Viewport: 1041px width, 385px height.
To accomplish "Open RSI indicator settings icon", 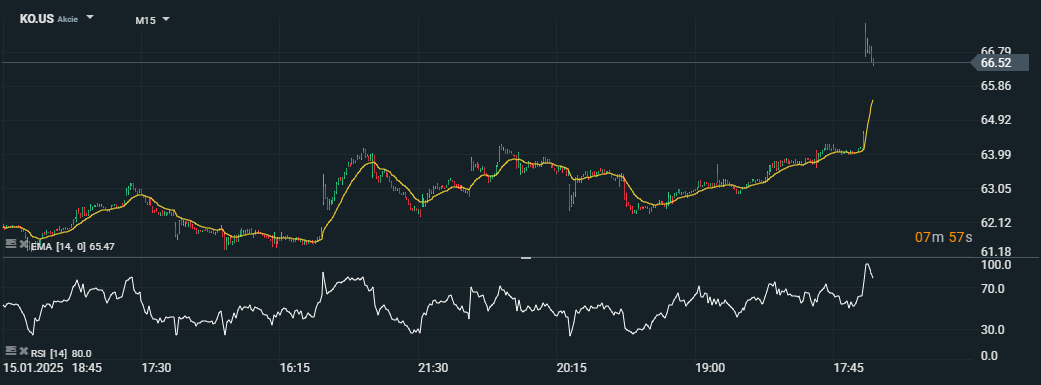I will [x=10, y=350].
